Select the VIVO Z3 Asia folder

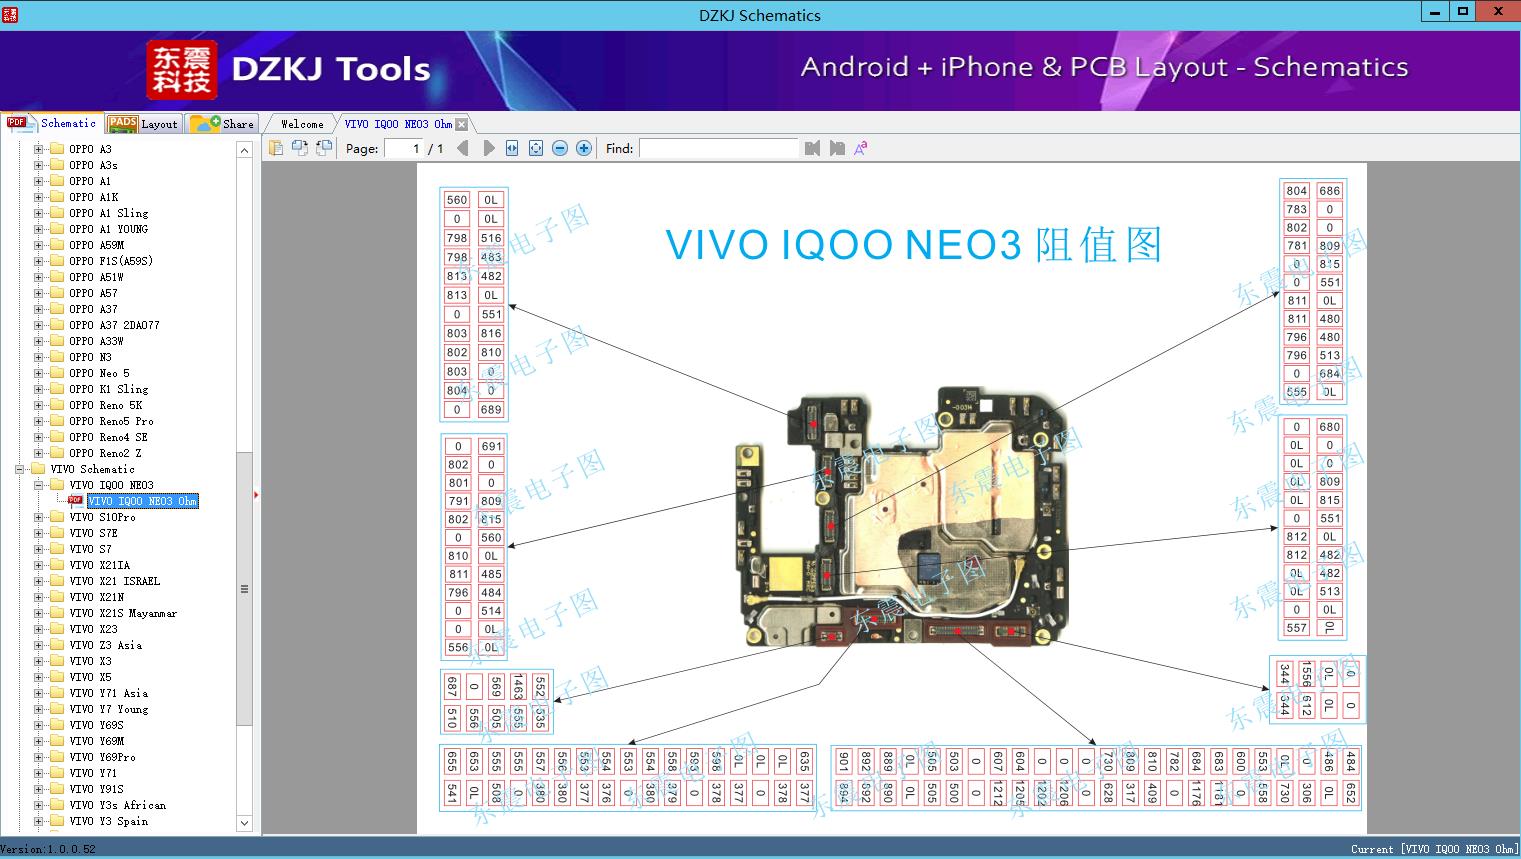click(105, 645)
